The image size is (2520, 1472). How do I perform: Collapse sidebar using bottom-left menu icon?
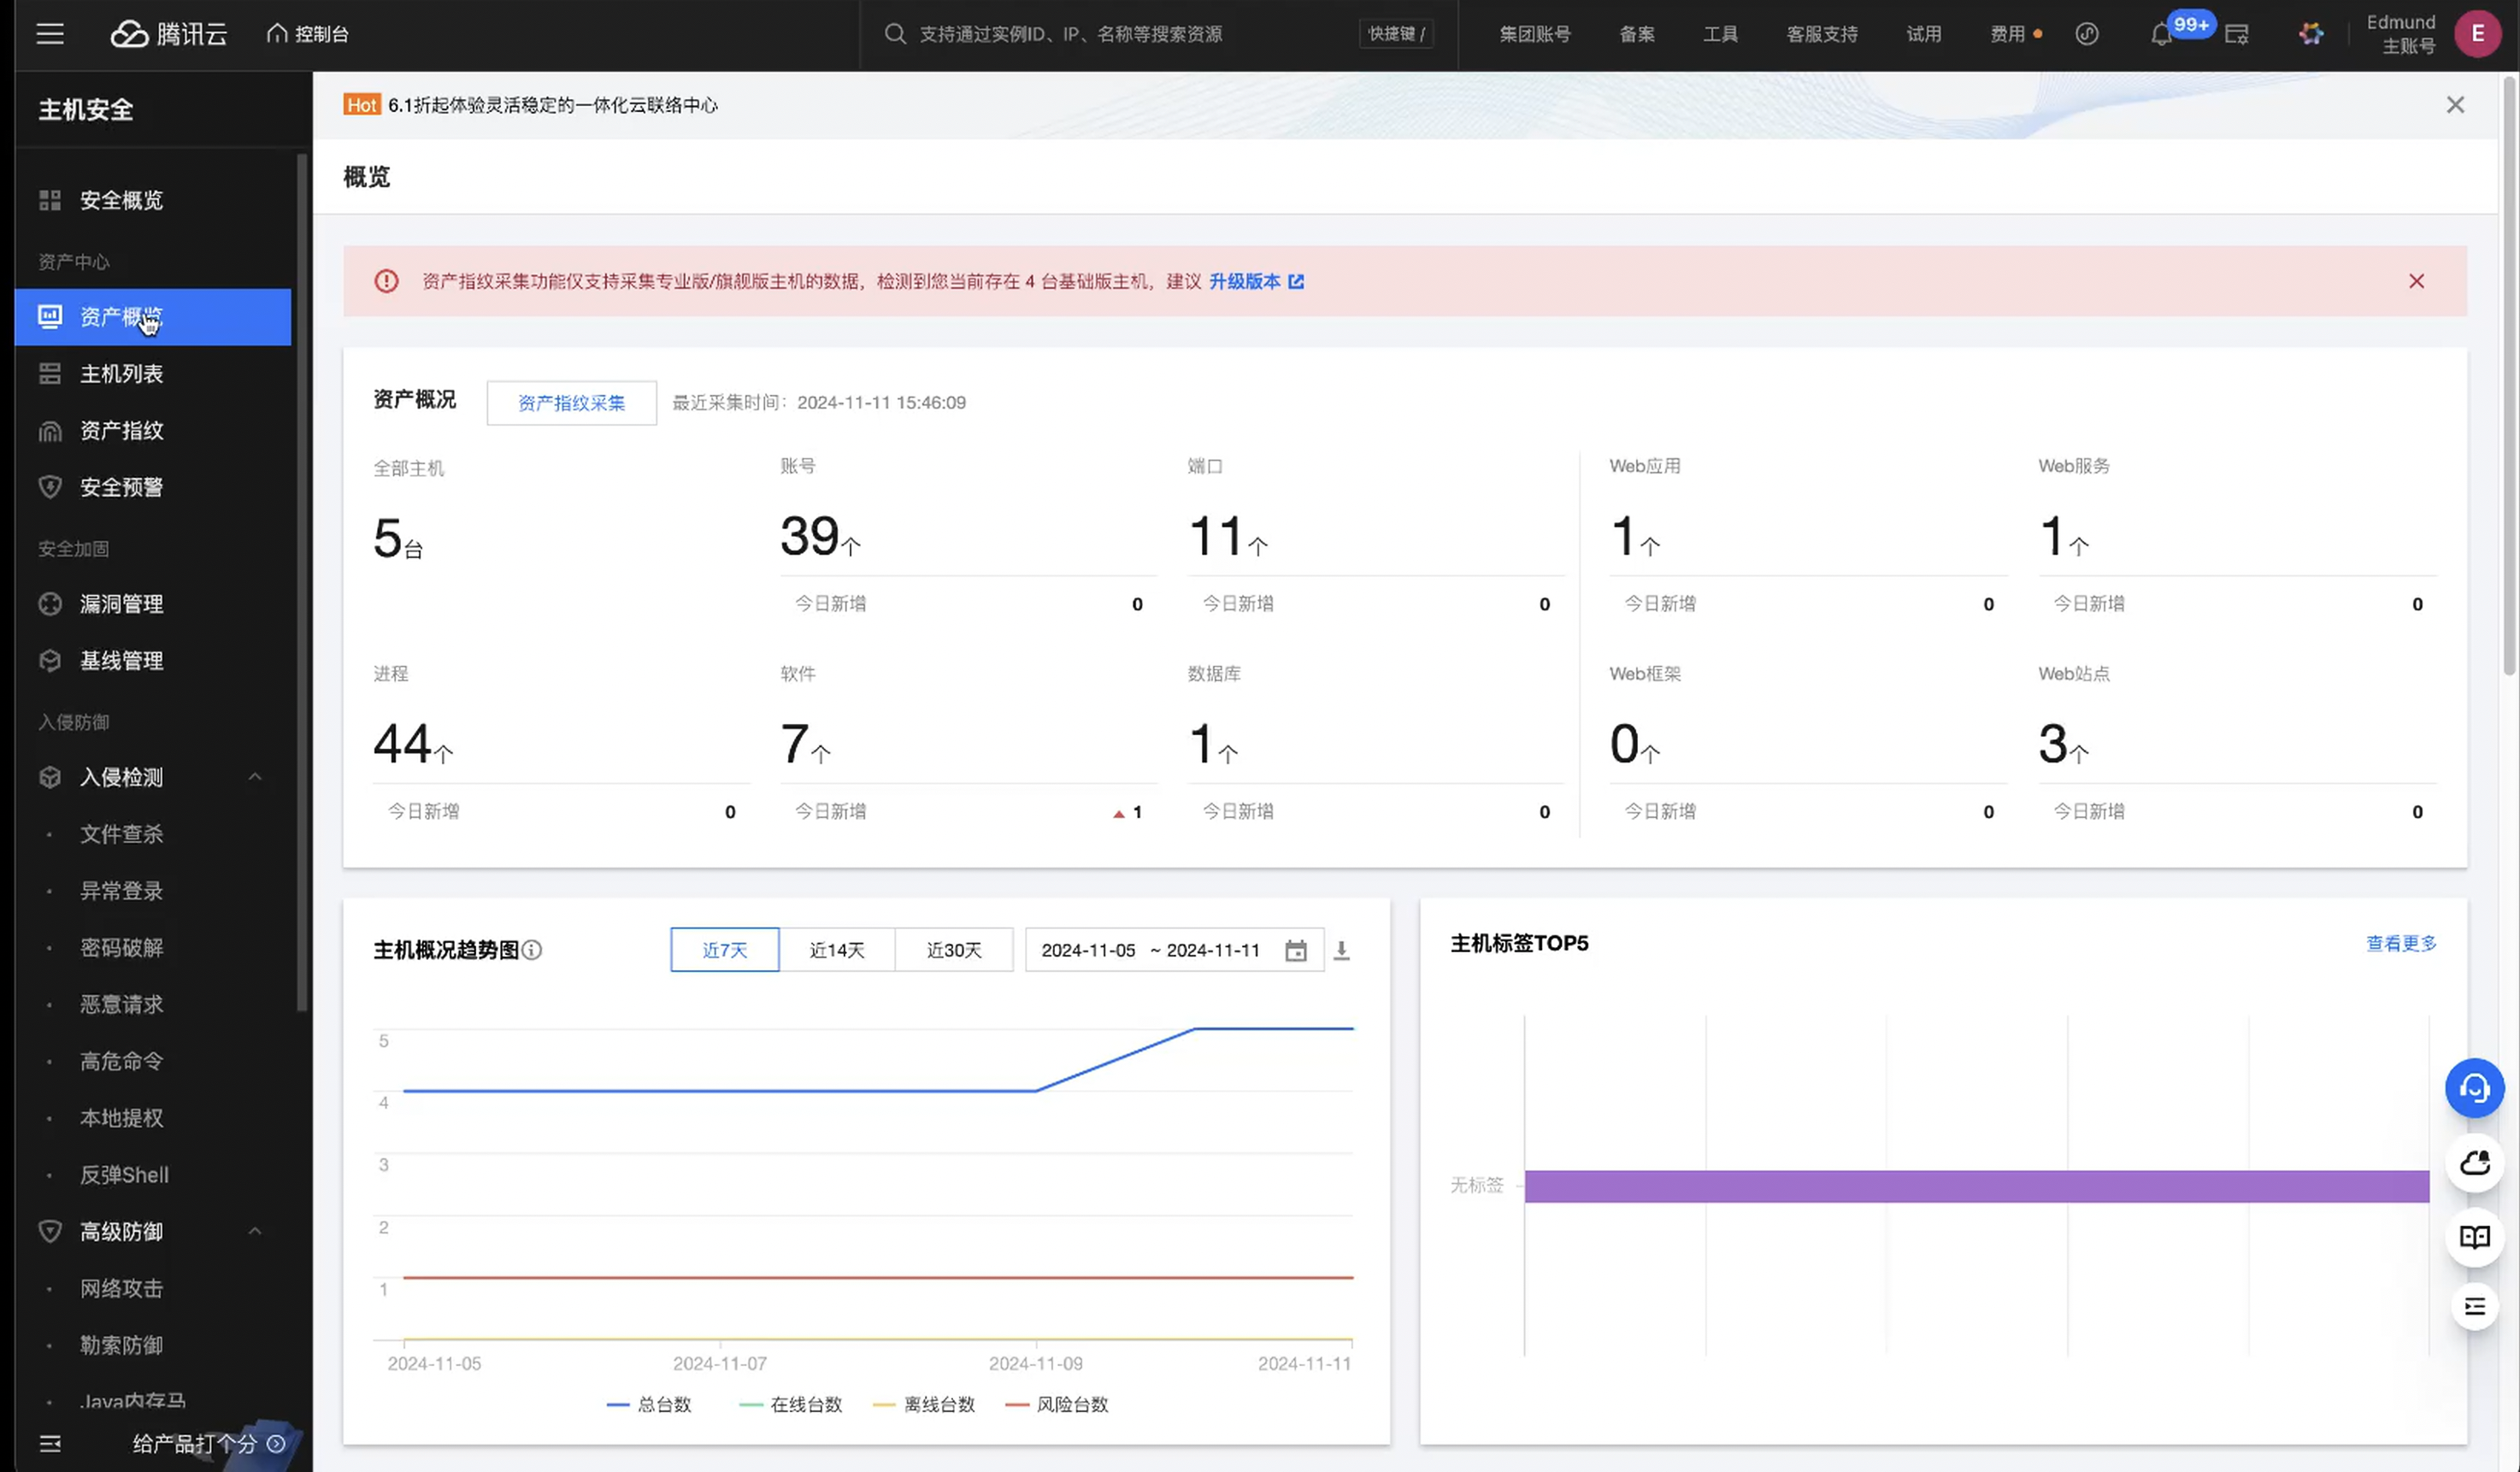coord(50,1443)
